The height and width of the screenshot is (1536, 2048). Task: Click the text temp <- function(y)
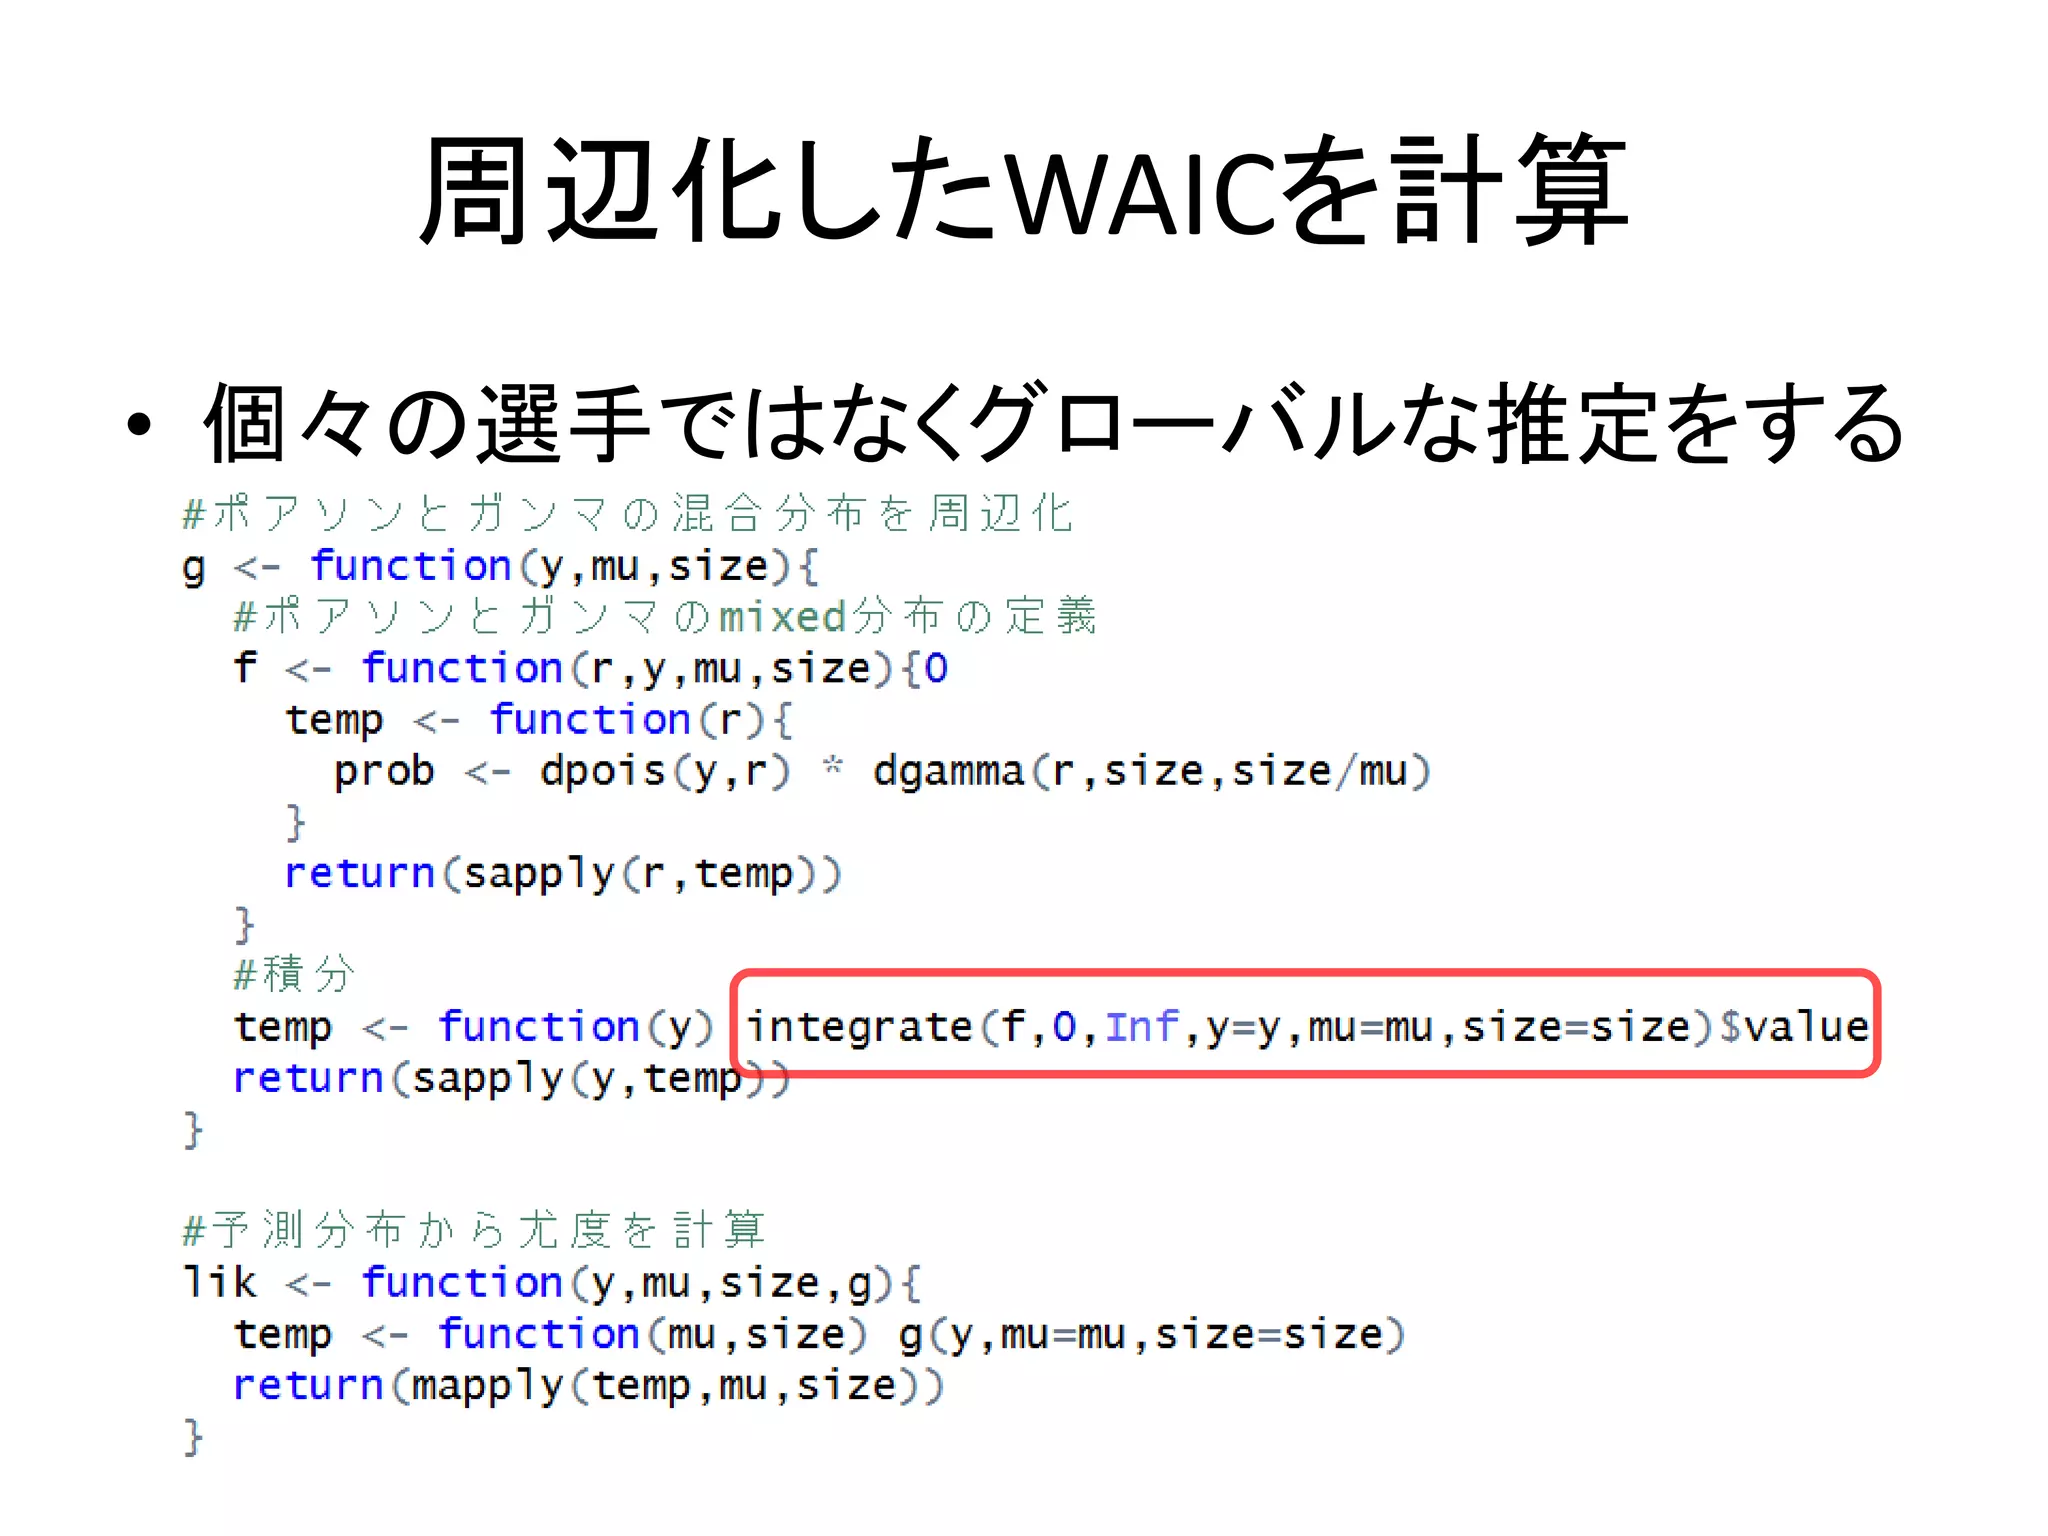[474, 1027]
